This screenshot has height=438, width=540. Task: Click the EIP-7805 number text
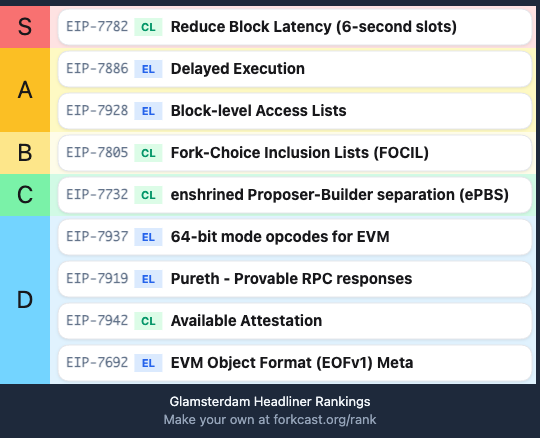coord(97,153)
